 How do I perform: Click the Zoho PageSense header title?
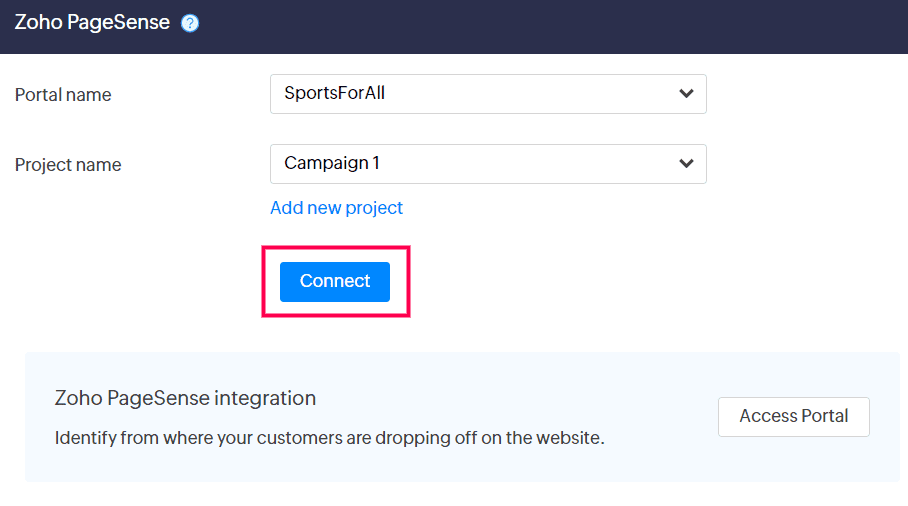92,23
